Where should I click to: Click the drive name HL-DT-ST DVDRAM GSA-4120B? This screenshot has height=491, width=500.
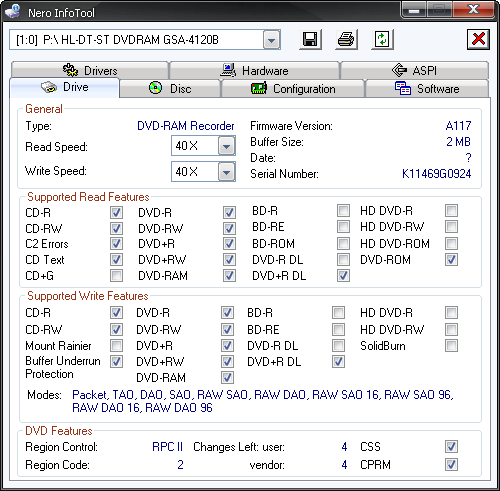(140, 40)
